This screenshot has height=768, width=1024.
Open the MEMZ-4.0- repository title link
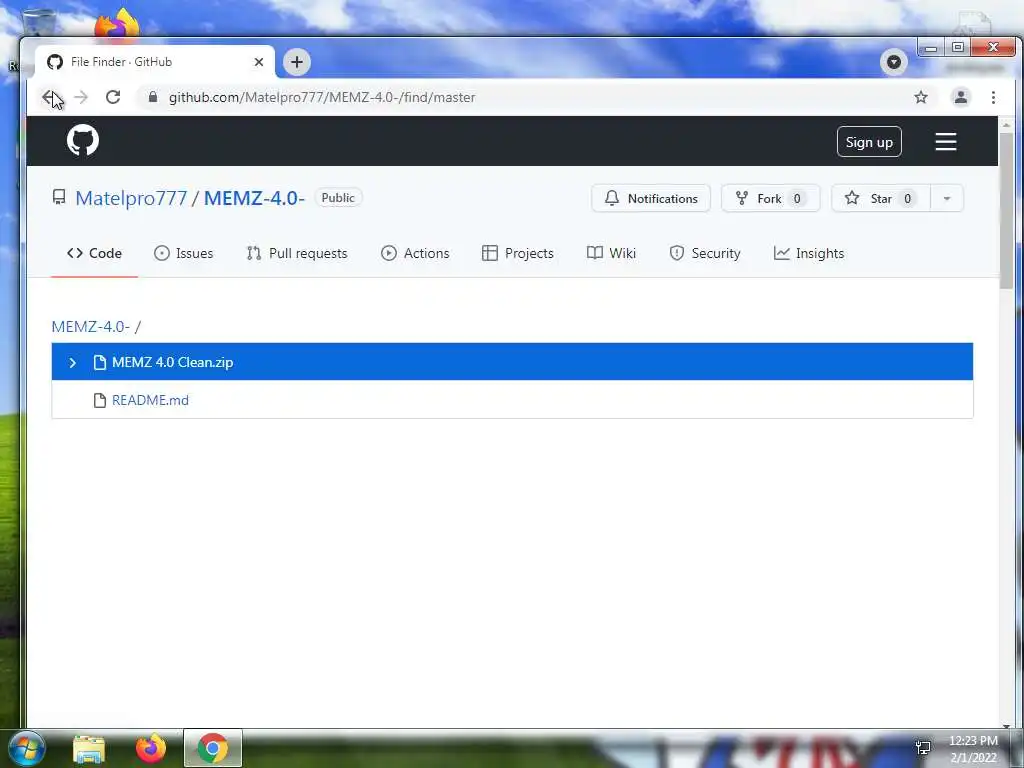pos(255,198)
